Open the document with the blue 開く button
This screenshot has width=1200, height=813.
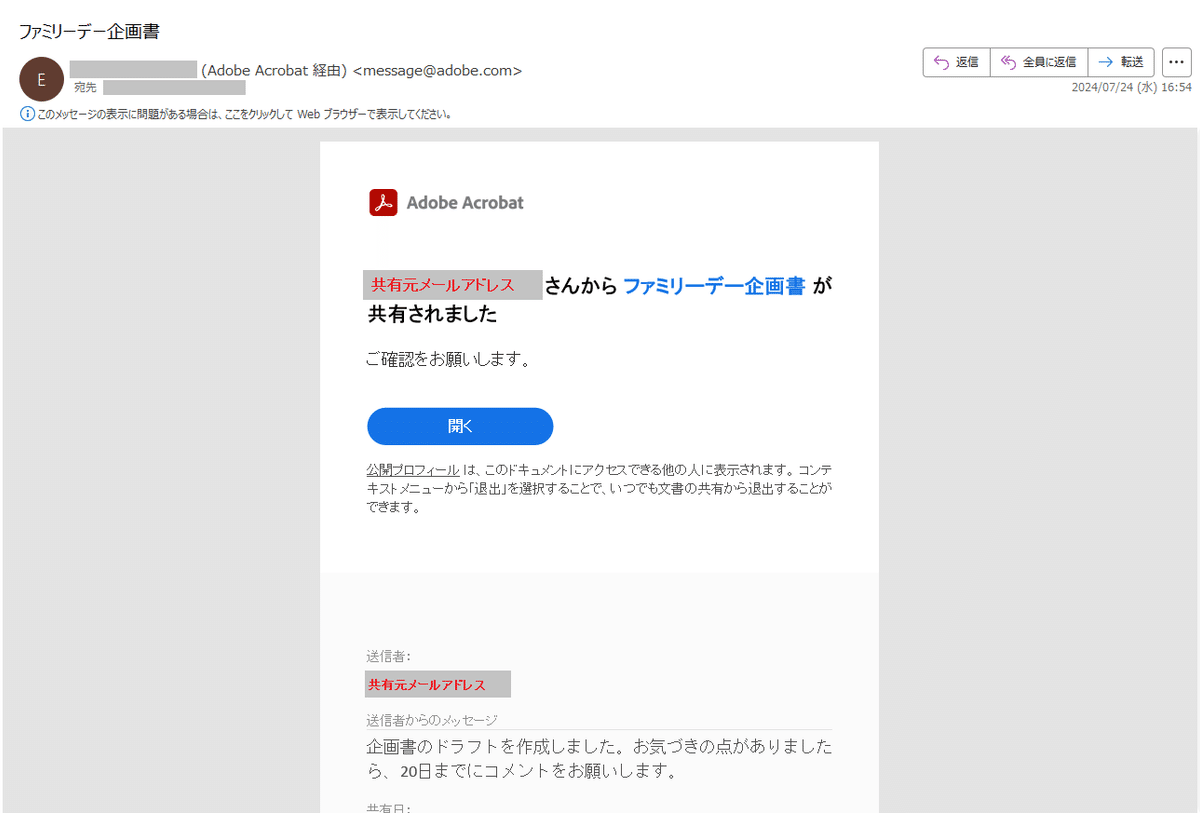(460, 426)
